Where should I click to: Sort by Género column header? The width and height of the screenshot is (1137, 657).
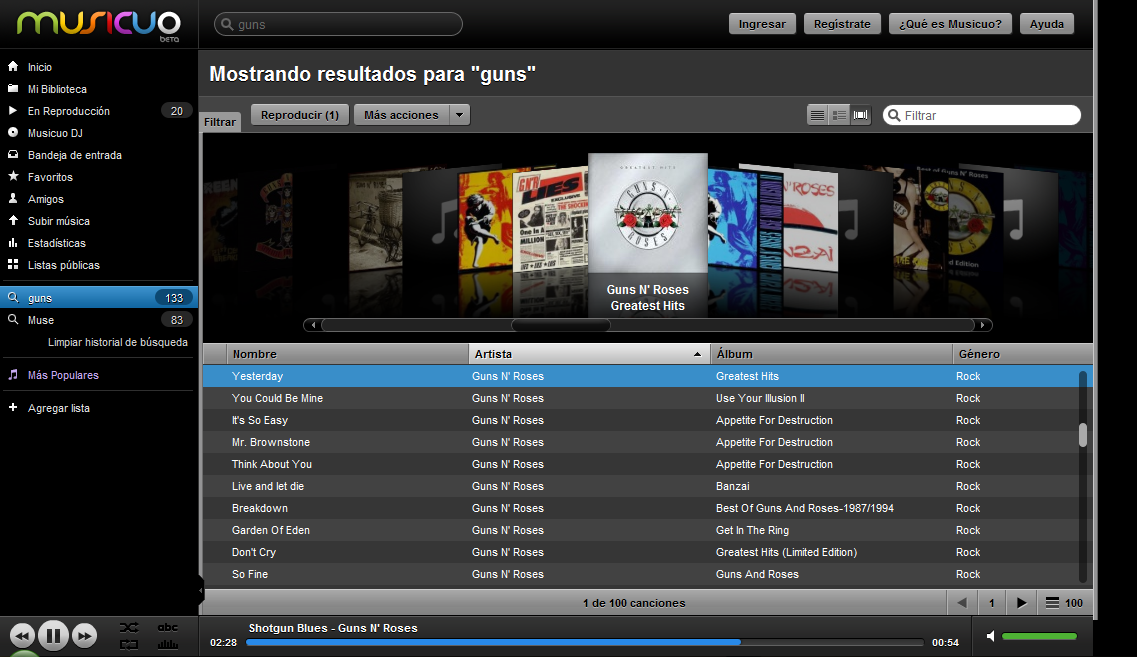coord(1022,354)
